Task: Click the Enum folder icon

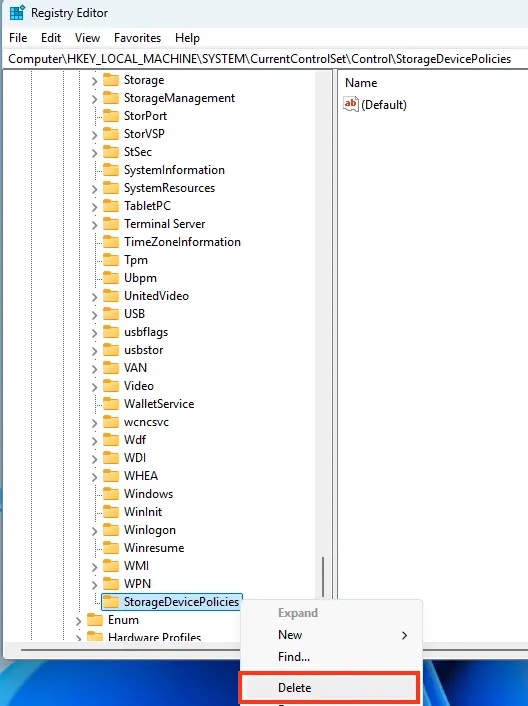Action: (x=95, y=620)
